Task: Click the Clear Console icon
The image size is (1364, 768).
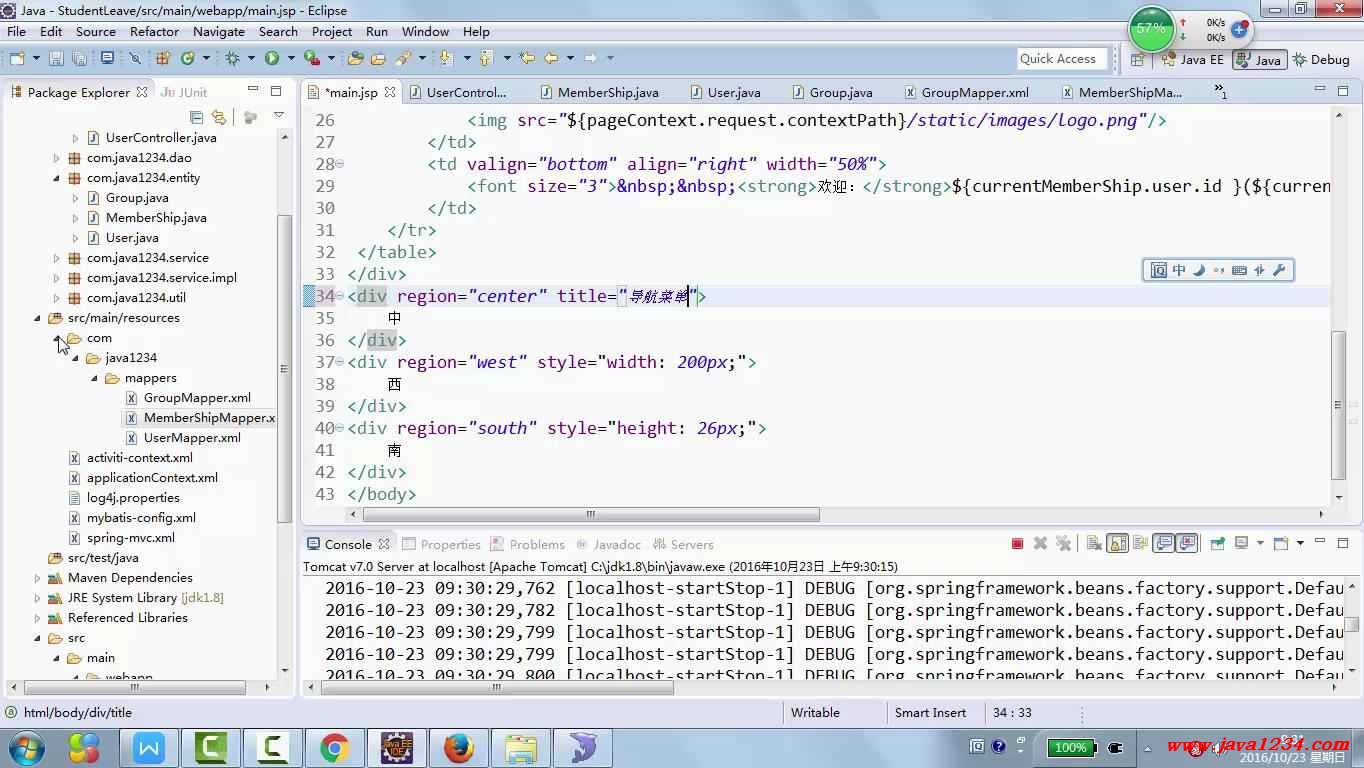Action: click(1094, 544)
